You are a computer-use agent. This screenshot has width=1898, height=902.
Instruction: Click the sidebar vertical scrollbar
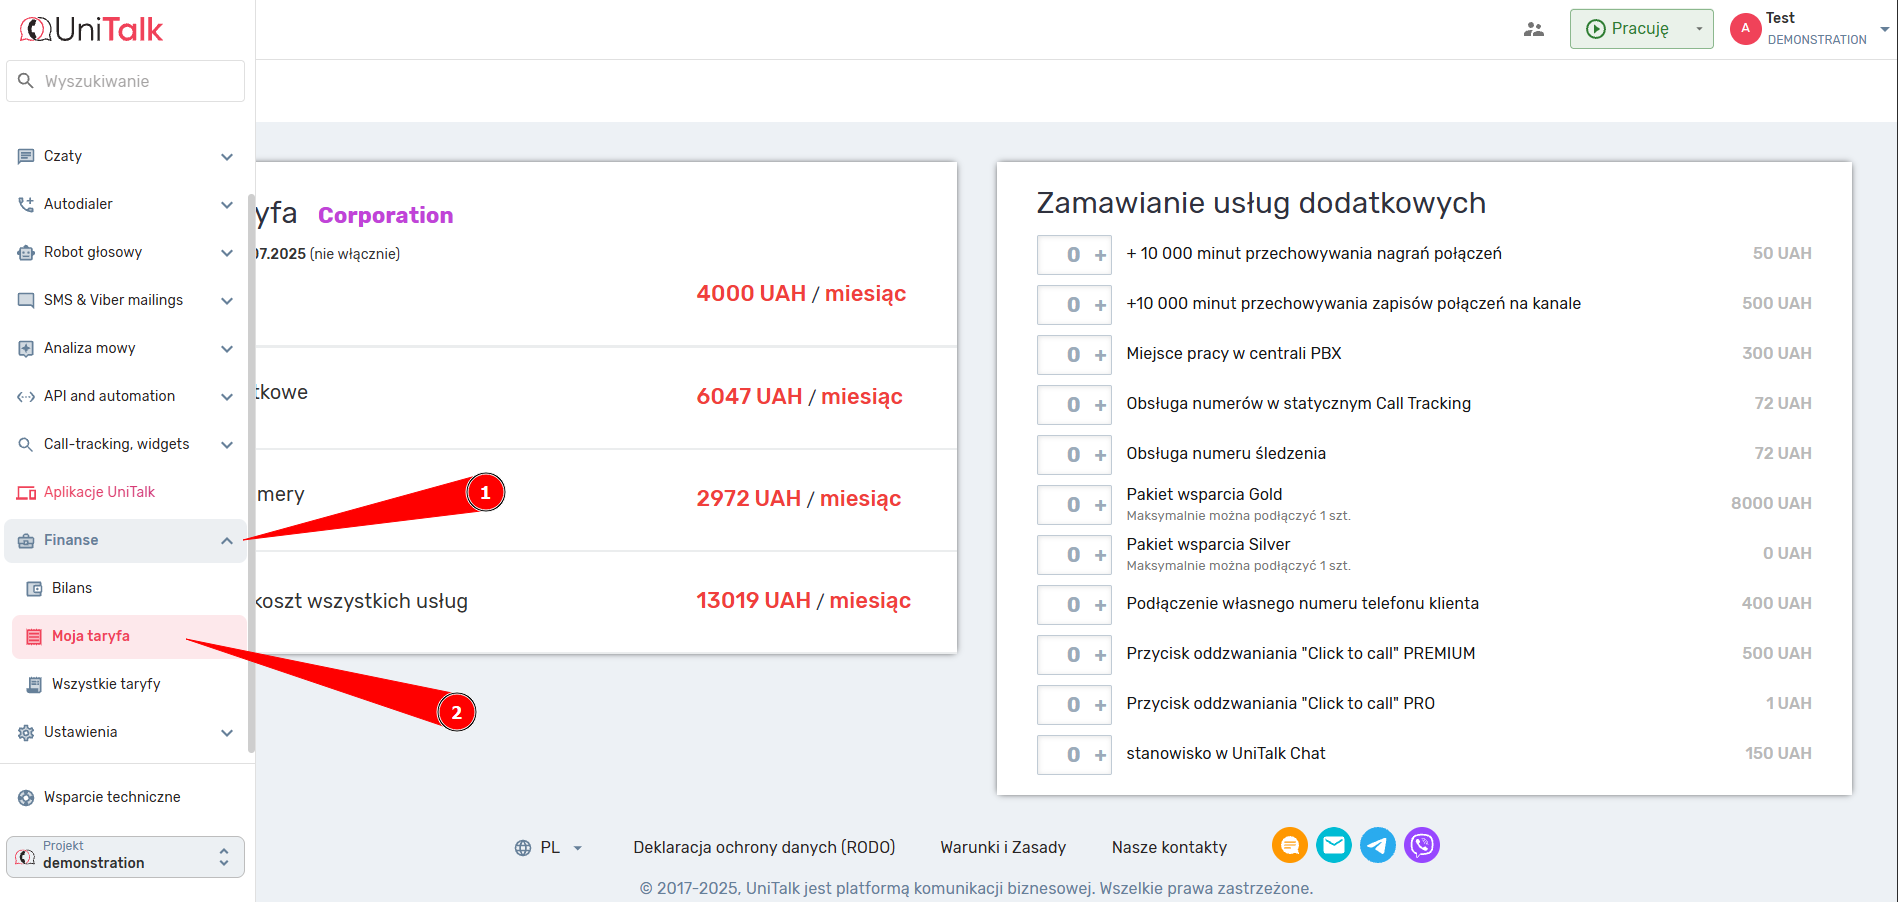tap(251, 470)
